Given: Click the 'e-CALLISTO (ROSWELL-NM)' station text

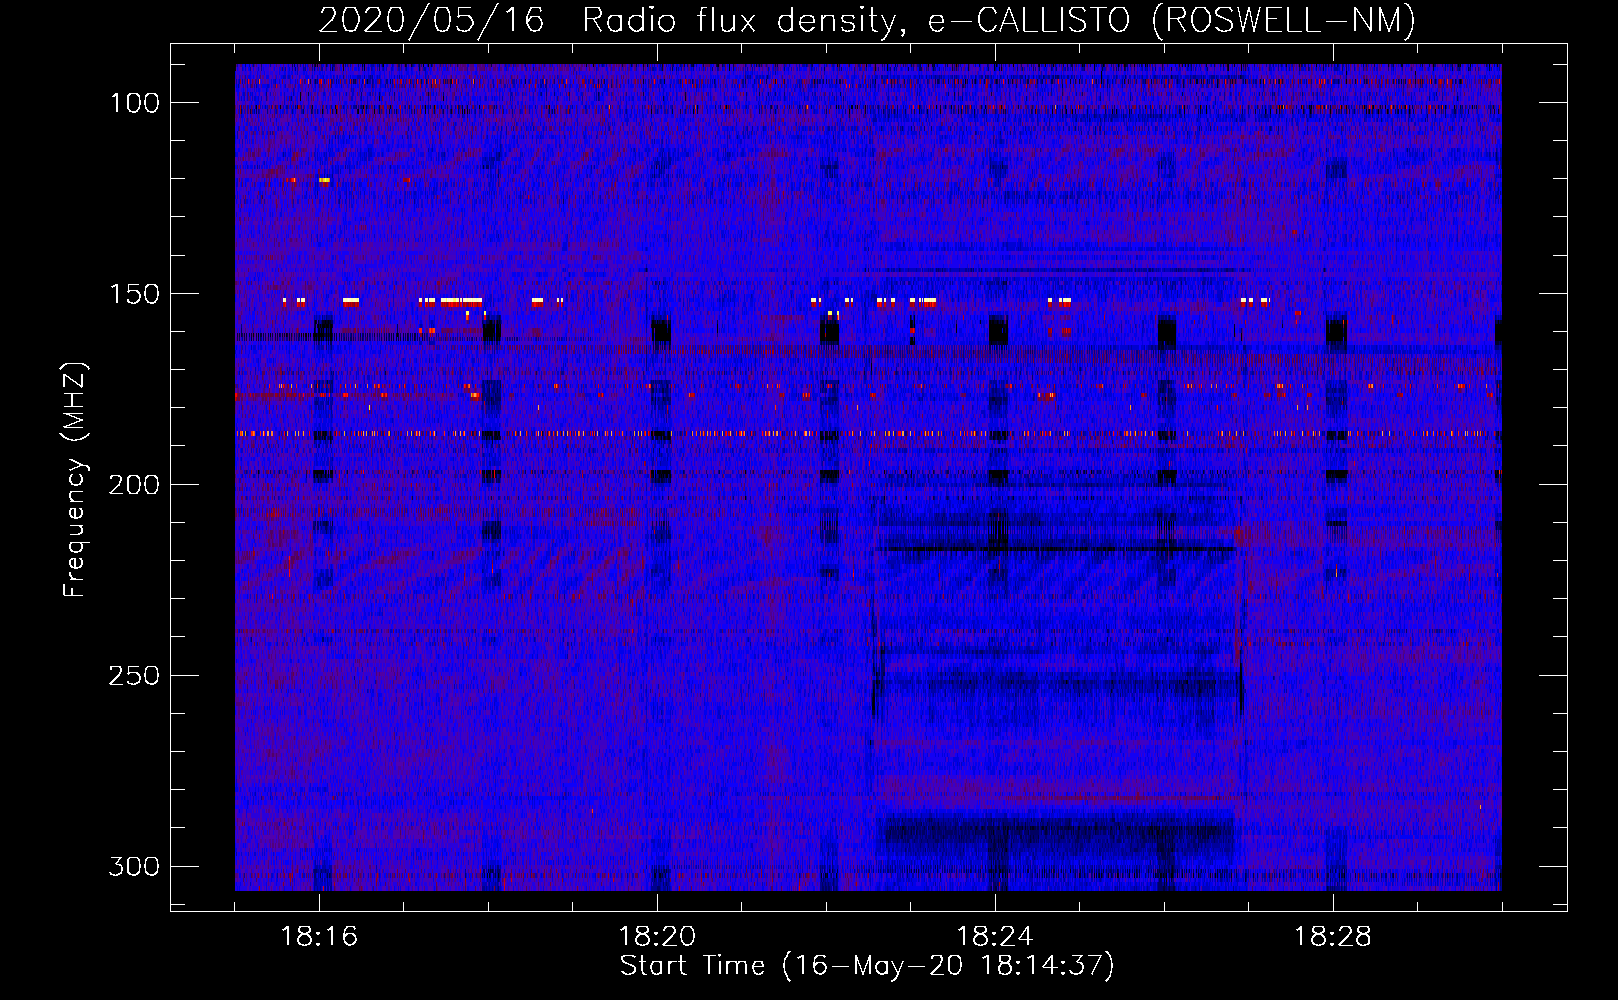Looking at the screenshot, I should [1173, 20].
